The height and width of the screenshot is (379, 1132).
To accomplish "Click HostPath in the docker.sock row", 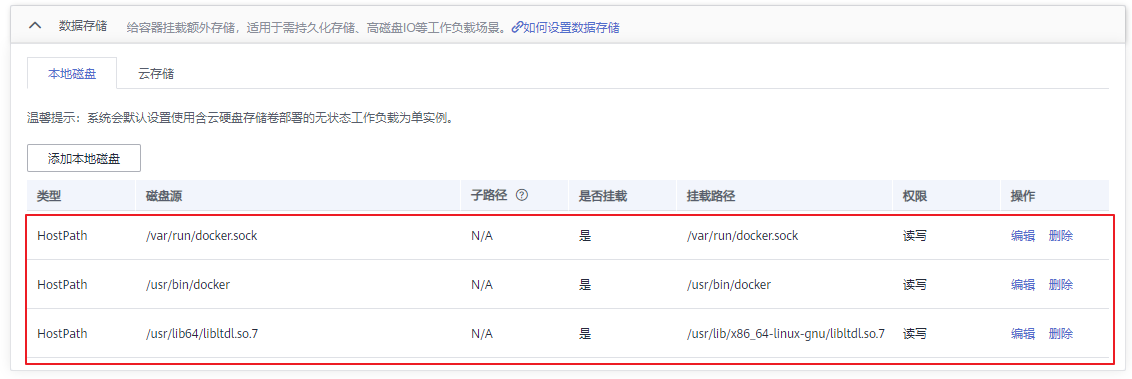I will tap(62, 235).
